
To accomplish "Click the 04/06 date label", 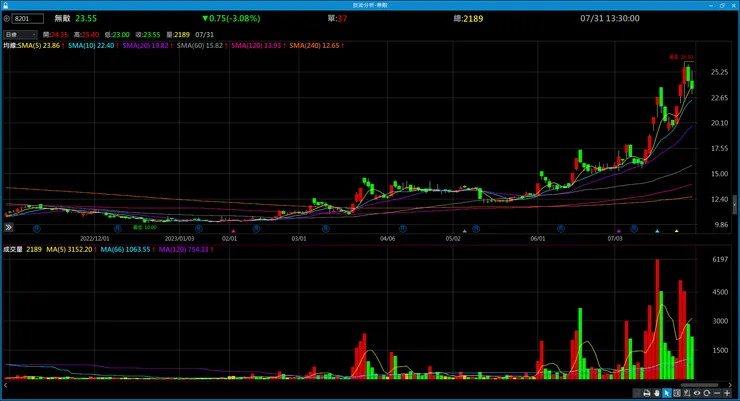I will [387, 239].
